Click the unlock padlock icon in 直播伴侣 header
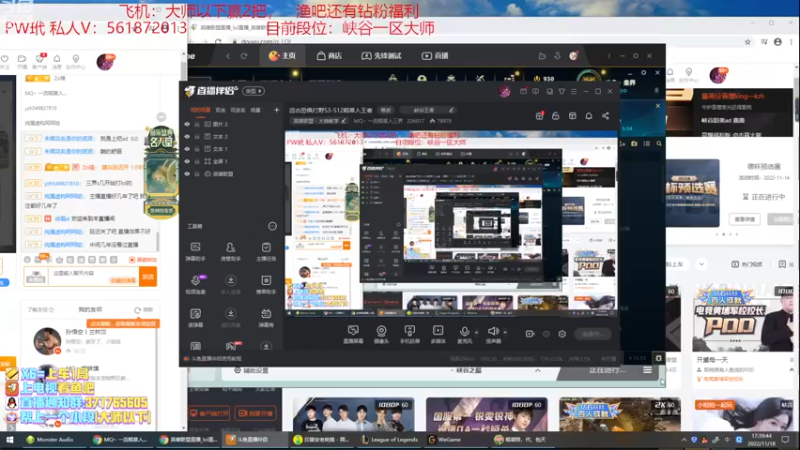Viewport: 800px width, 450px height. tap(556, 116)
